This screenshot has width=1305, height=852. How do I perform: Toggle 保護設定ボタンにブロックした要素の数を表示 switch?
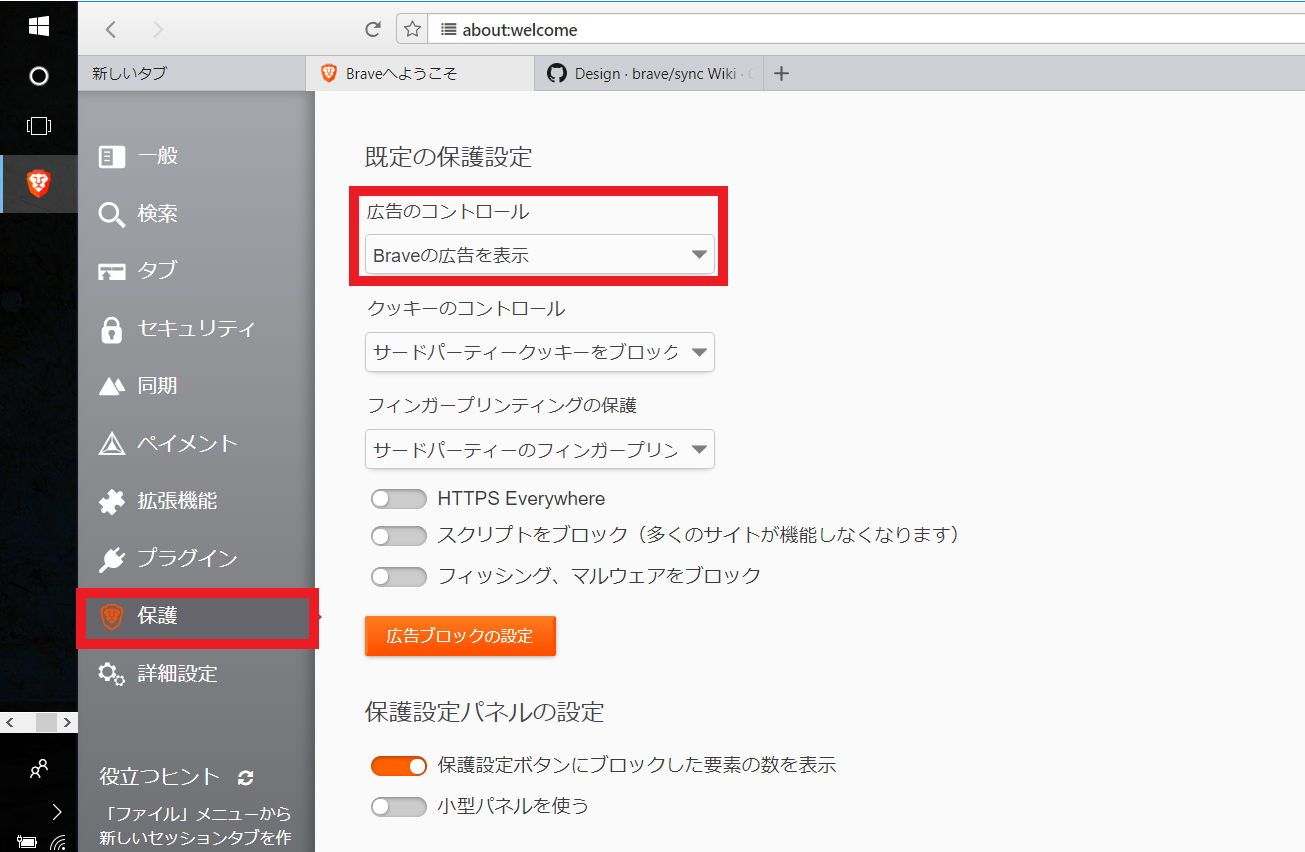click(x=398, y=766)
